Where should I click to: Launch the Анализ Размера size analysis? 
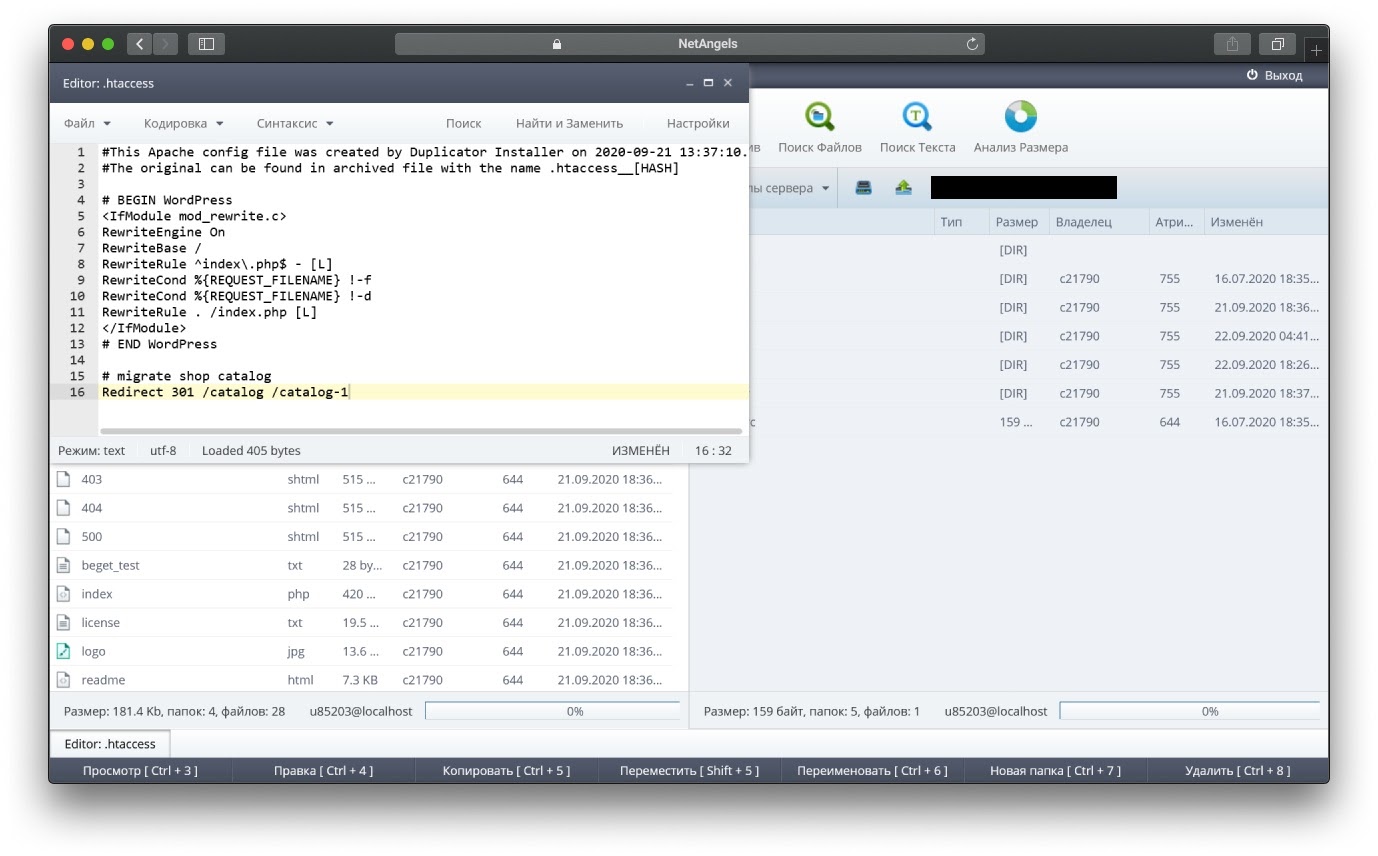click(x=1020, y=127)
